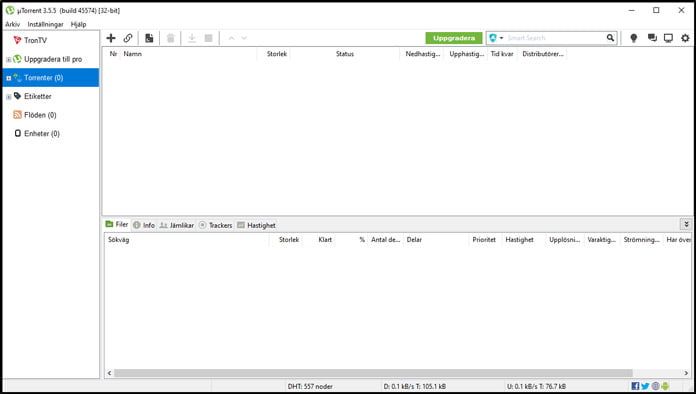696x394 pixels.
Task: Open search provider dropdown arrow
Action: point(502,38)
